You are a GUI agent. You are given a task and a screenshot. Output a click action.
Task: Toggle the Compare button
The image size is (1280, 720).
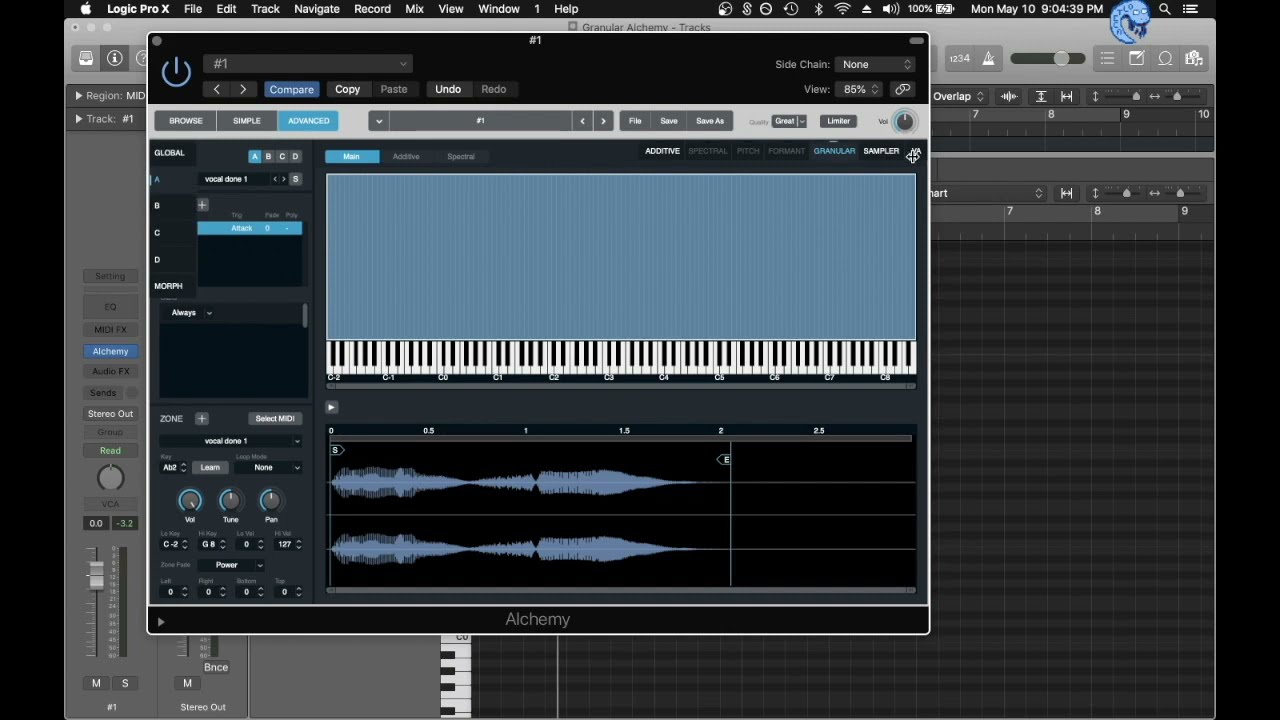291,89
